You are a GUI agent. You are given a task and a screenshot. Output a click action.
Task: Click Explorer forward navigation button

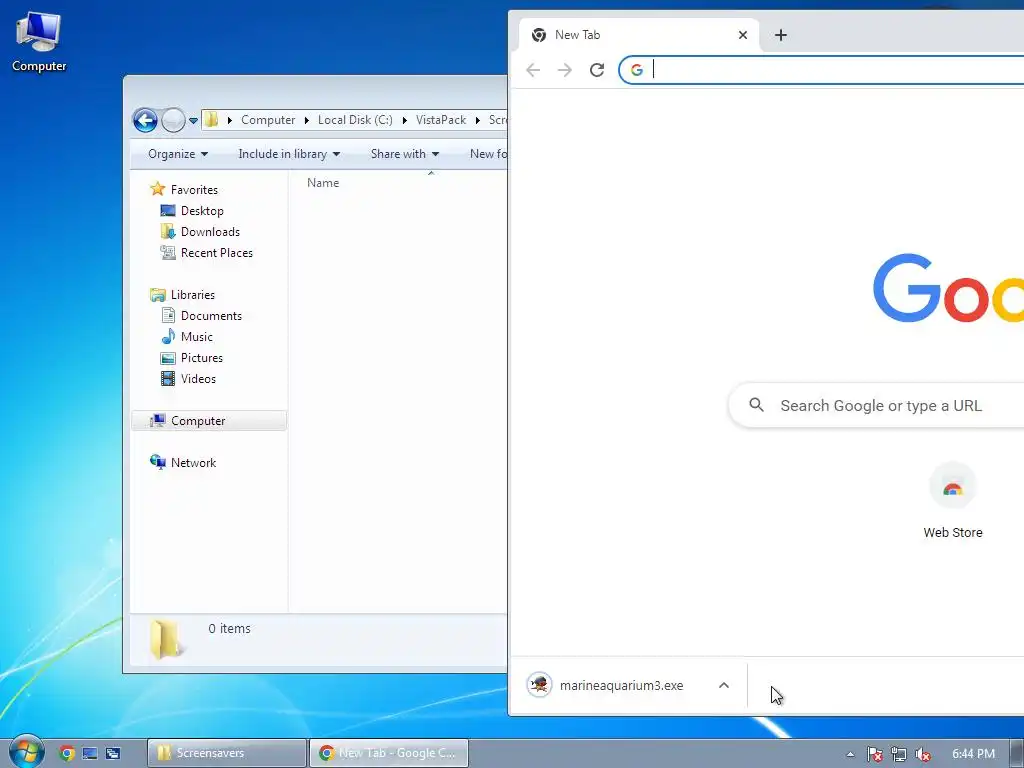pyautogui.click(x=173, y=120)
